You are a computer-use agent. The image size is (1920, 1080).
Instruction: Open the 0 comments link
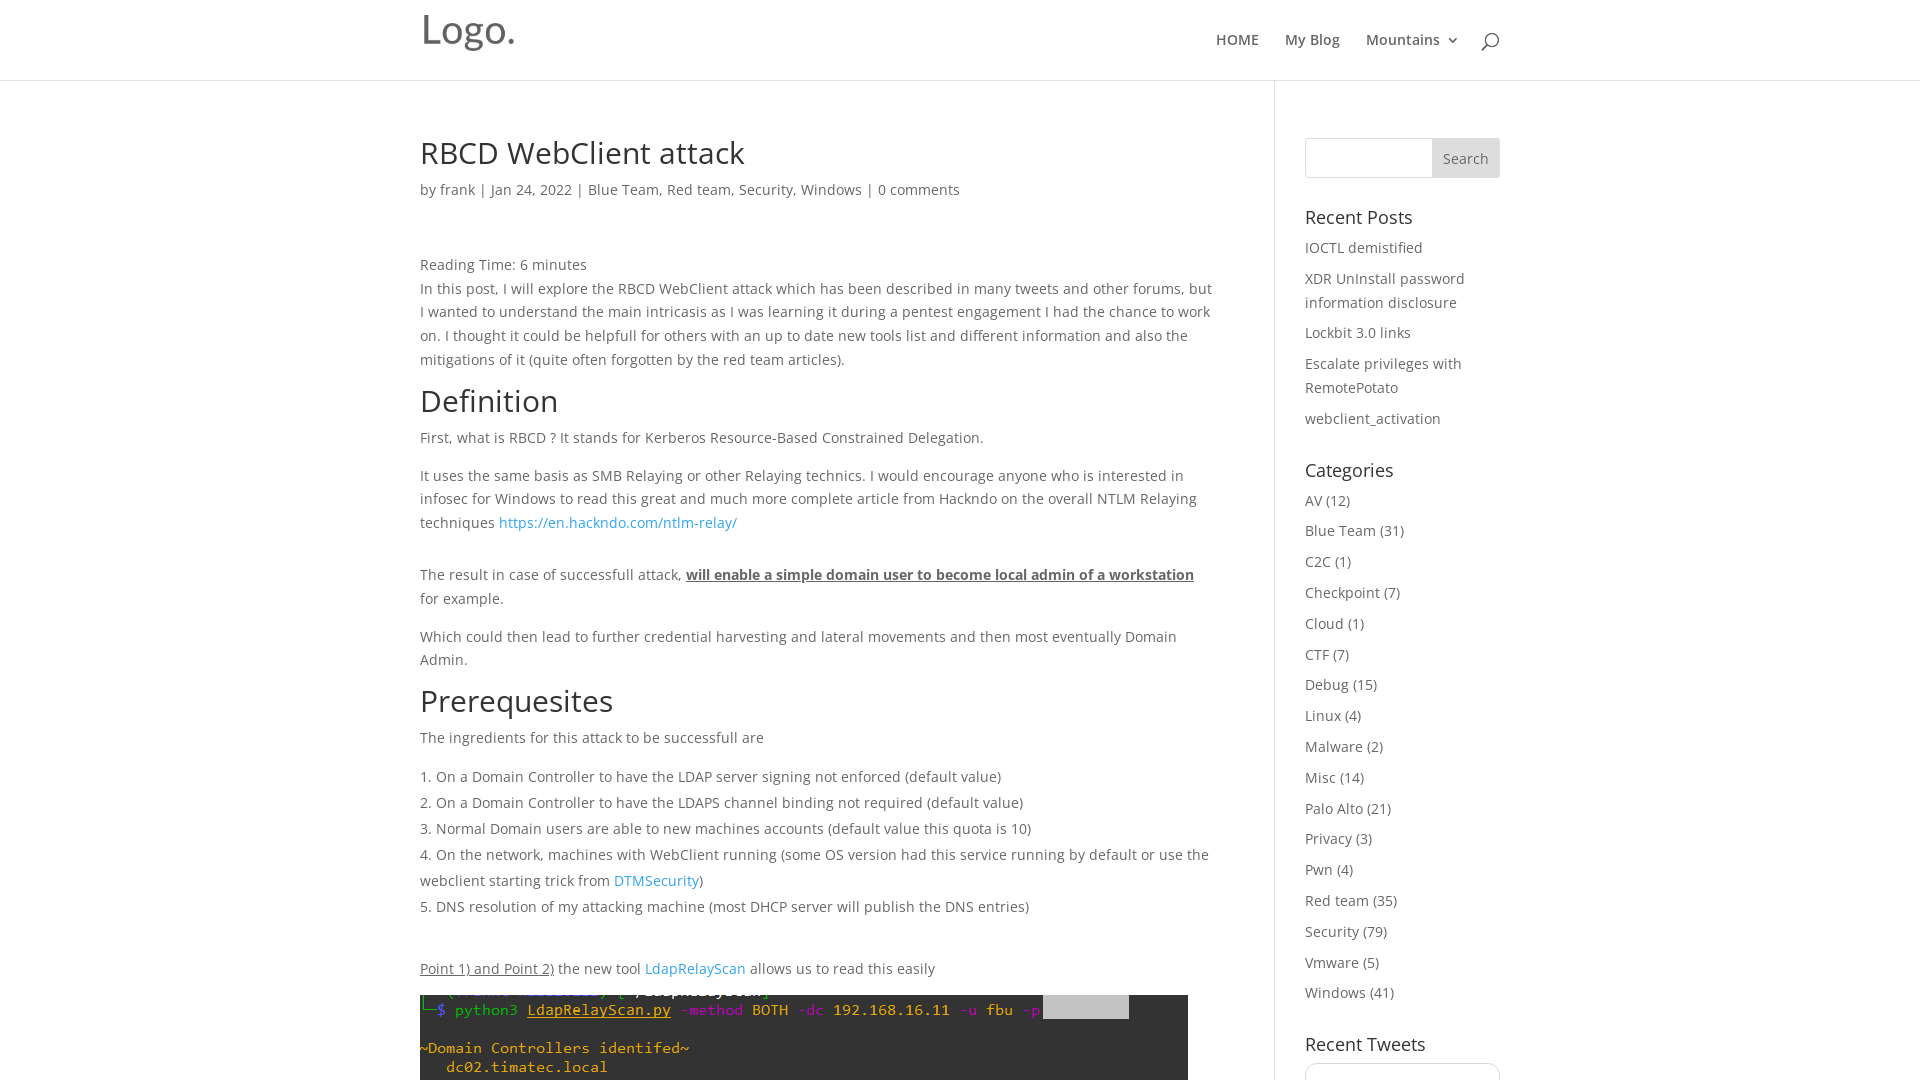coord(918,190)
